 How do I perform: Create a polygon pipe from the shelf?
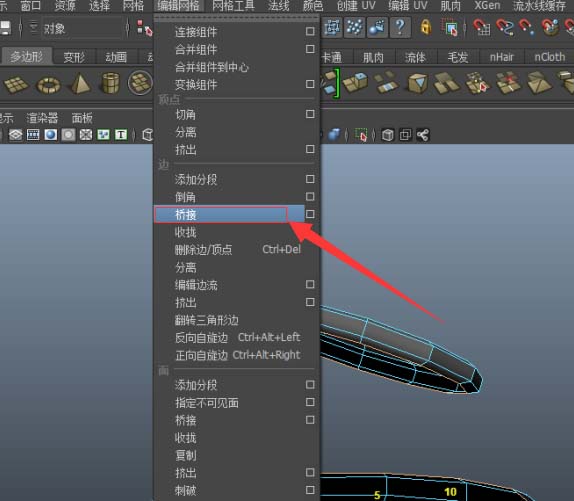point(110,83)
